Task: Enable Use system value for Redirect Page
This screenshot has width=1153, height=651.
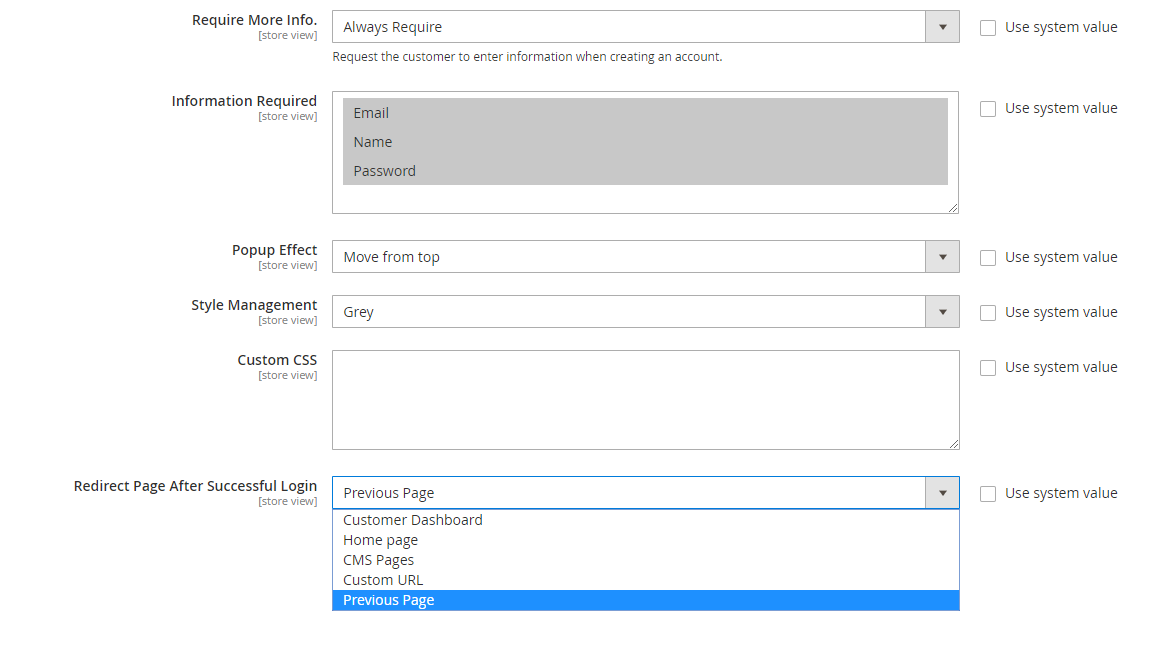Action: point(988,494)
